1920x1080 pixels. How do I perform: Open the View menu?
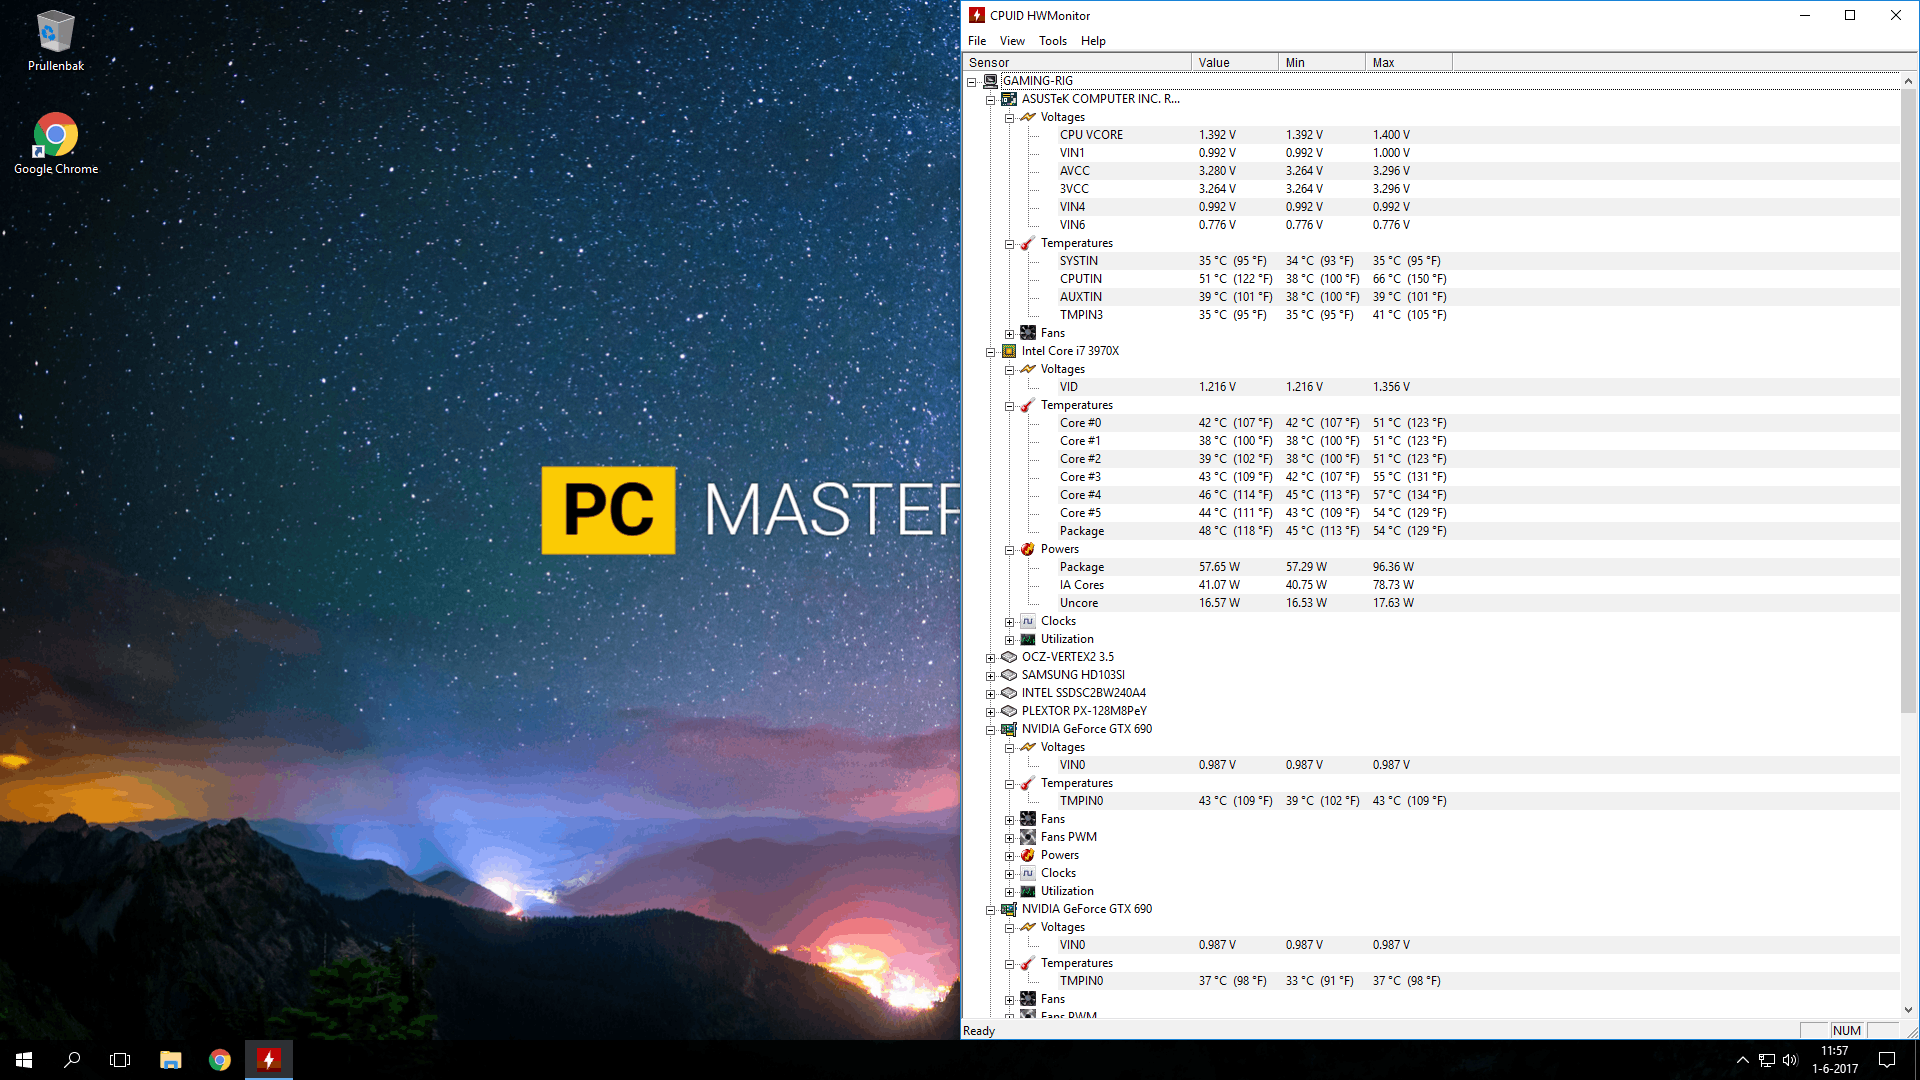(x=1011, y=41)
